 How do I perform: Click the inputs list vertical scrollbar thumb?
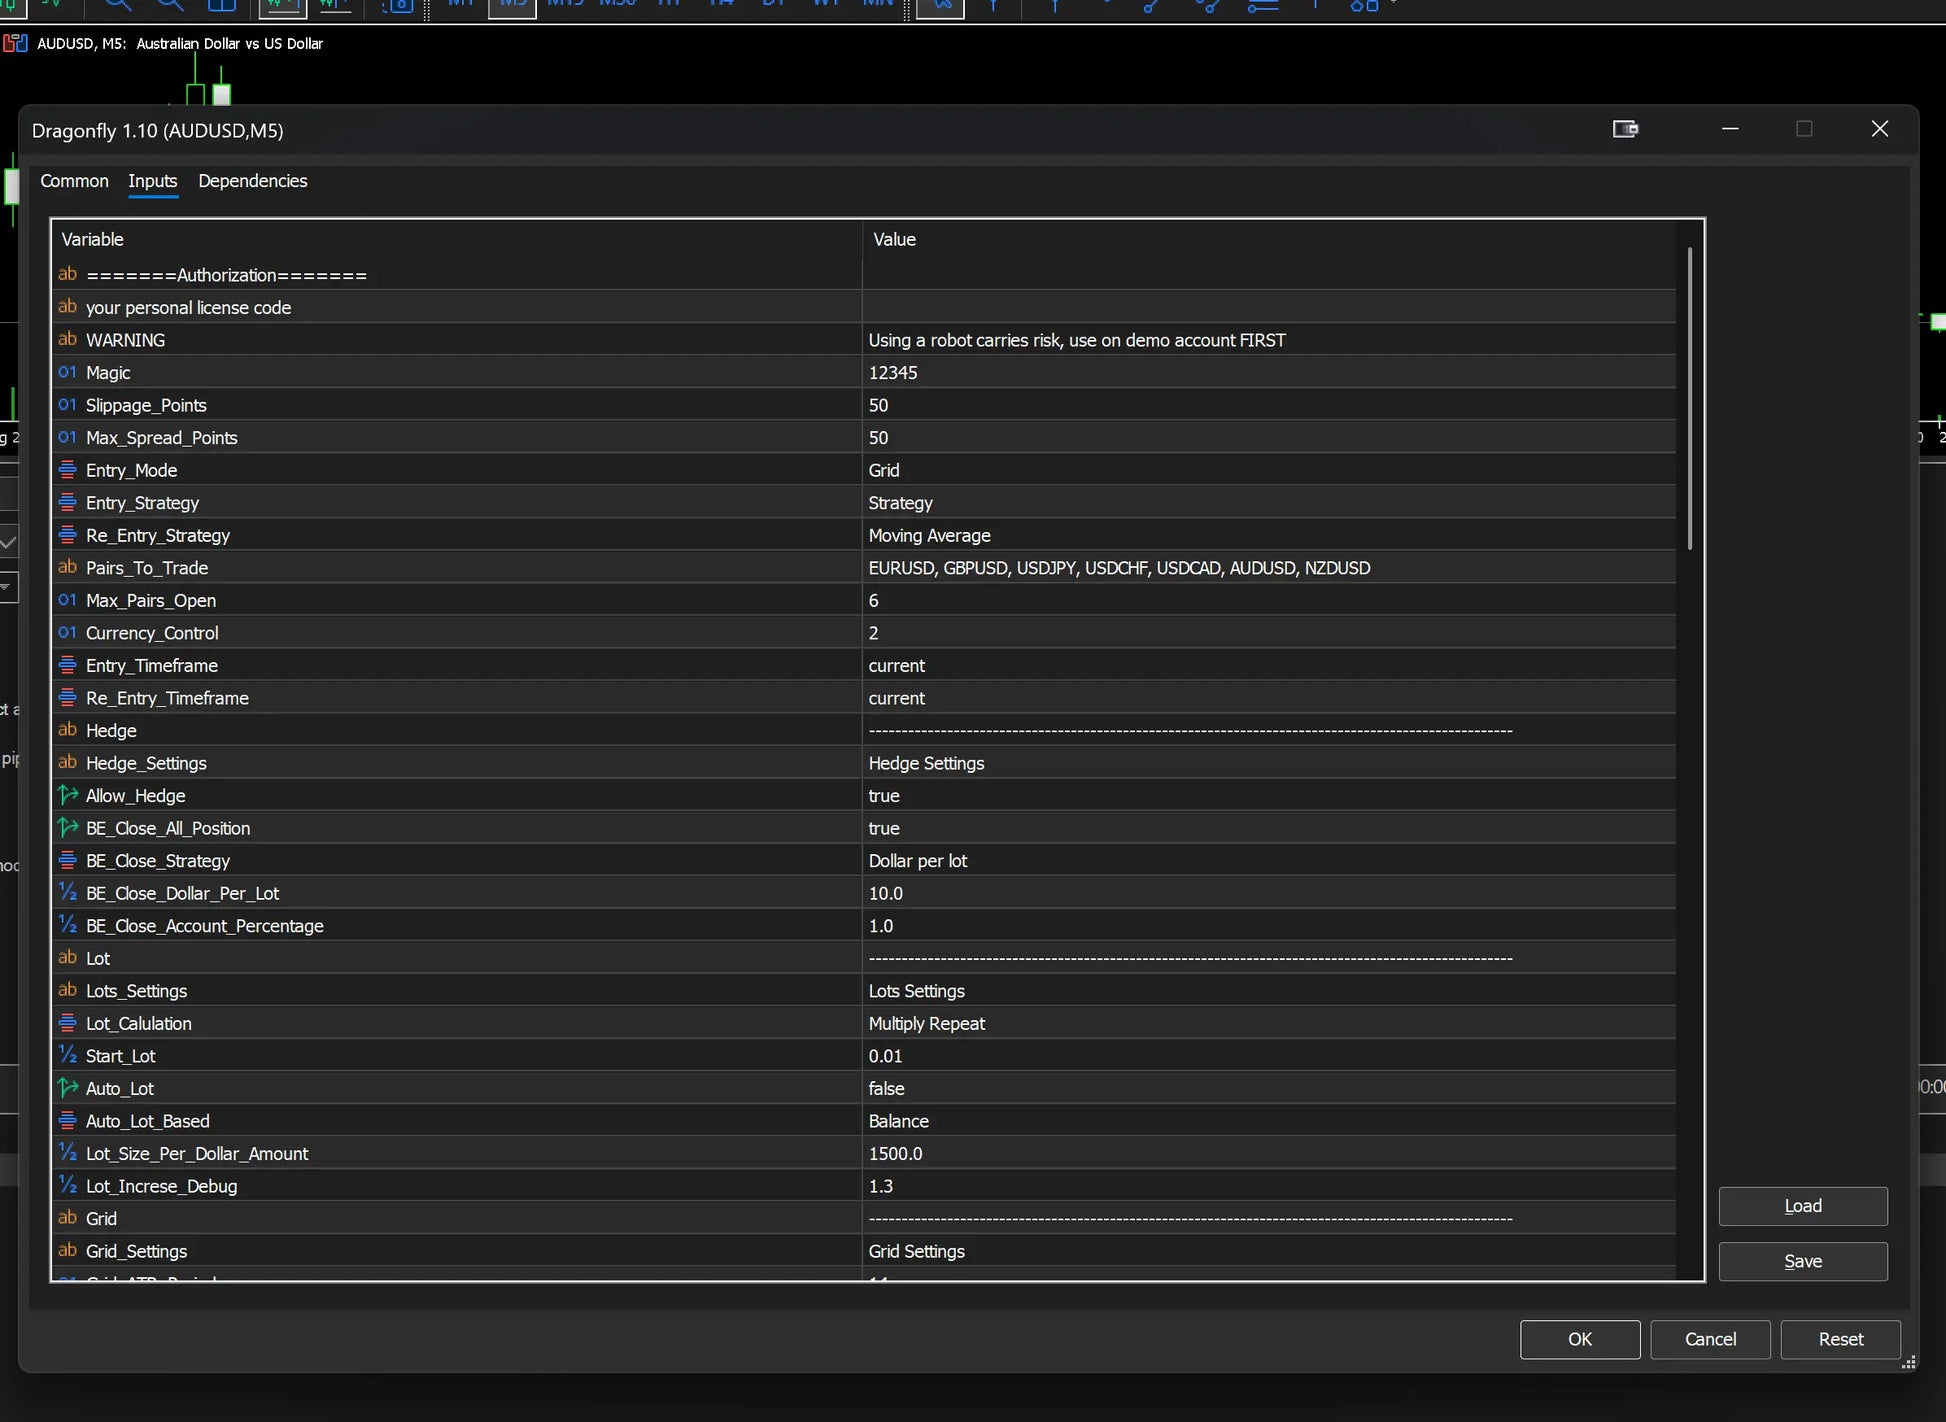(1690, 398)
